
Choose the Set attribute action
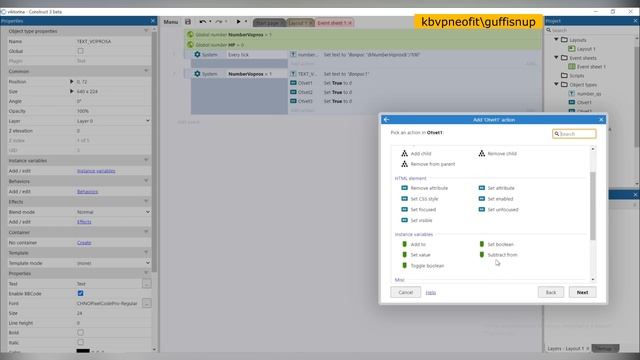496,188
